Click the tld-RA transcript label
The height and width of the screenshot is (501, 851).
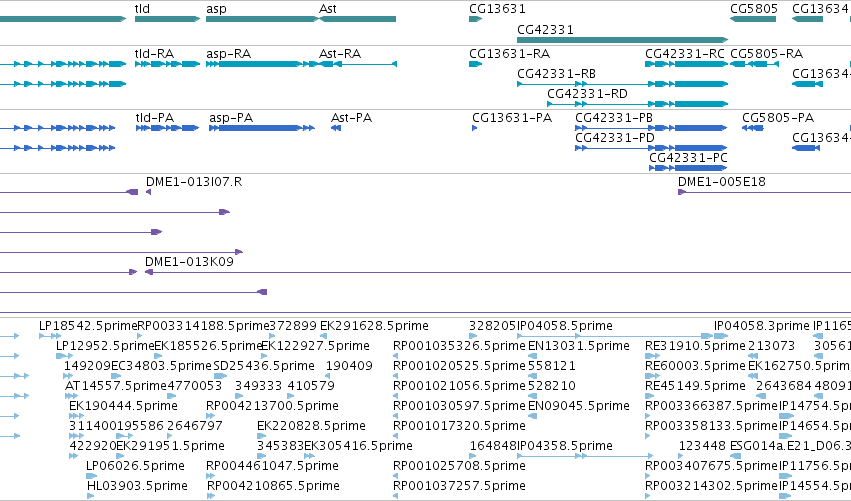coord(154,54)
